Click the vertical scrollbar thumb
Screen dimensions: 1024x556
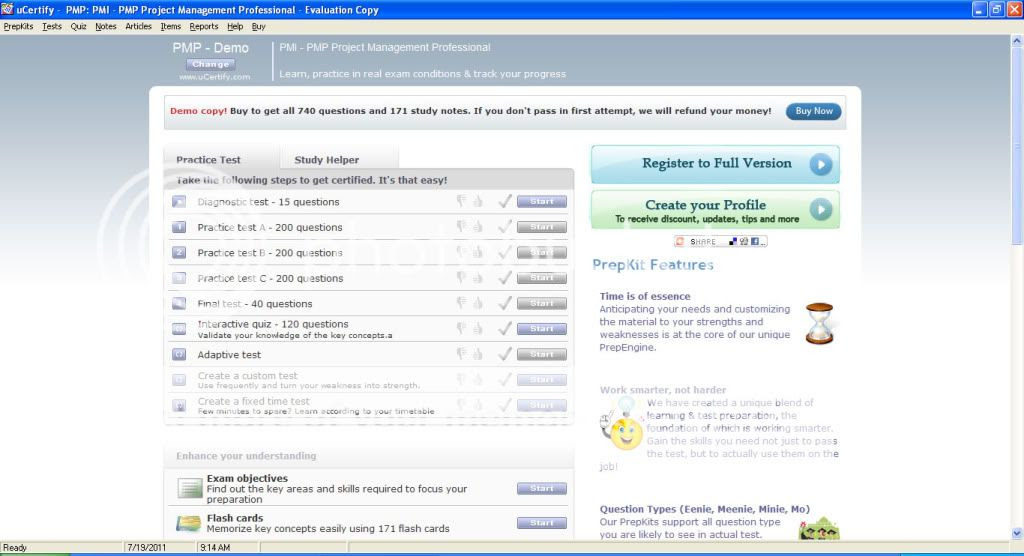pos(1017,145)
